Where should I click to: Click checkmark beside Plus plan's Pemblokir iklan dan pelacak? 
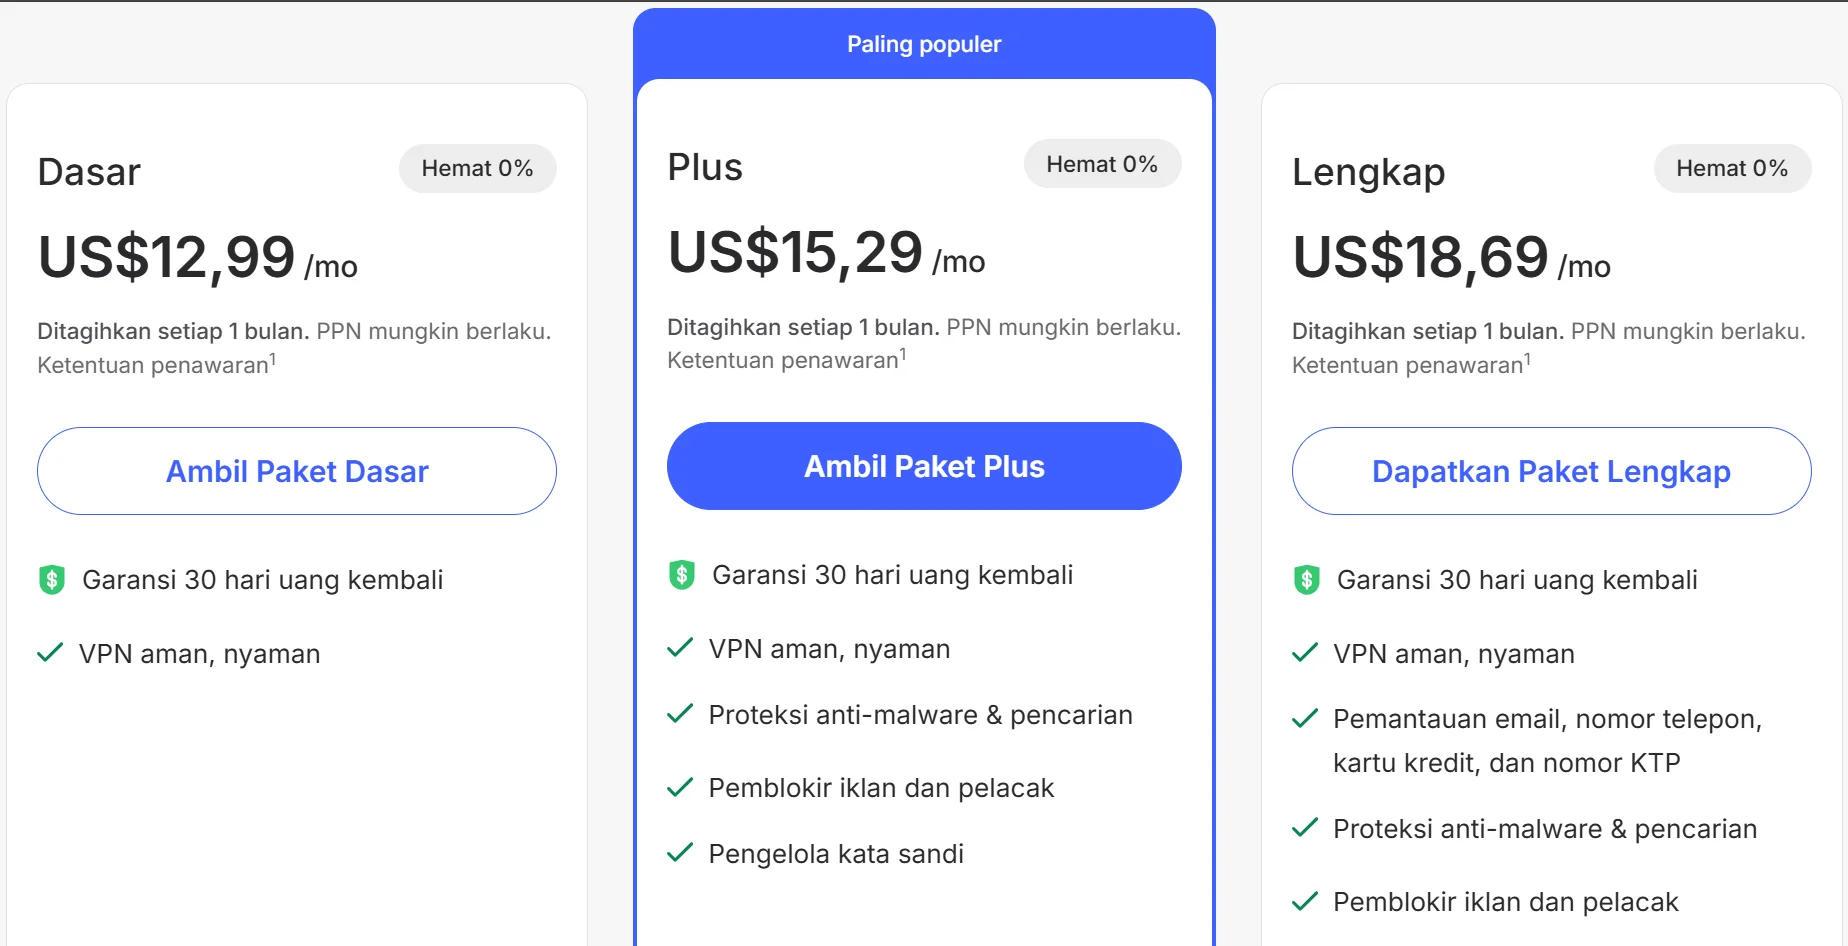(680, 788)
